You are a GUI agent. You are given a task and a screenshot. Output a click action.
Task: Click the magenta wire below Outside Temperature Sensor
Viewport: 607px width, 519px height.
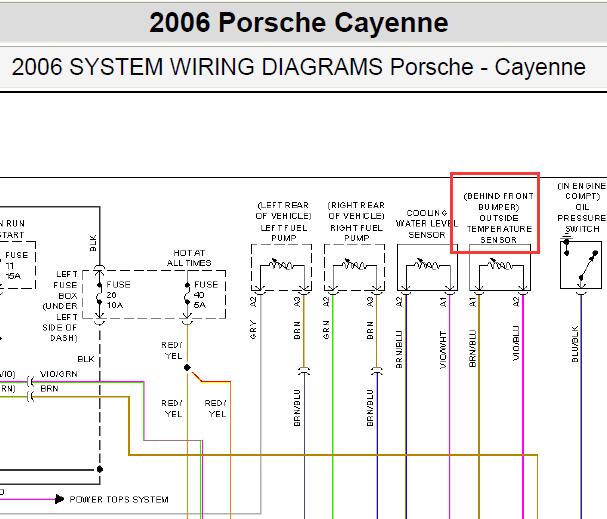[x=523, y=406]
